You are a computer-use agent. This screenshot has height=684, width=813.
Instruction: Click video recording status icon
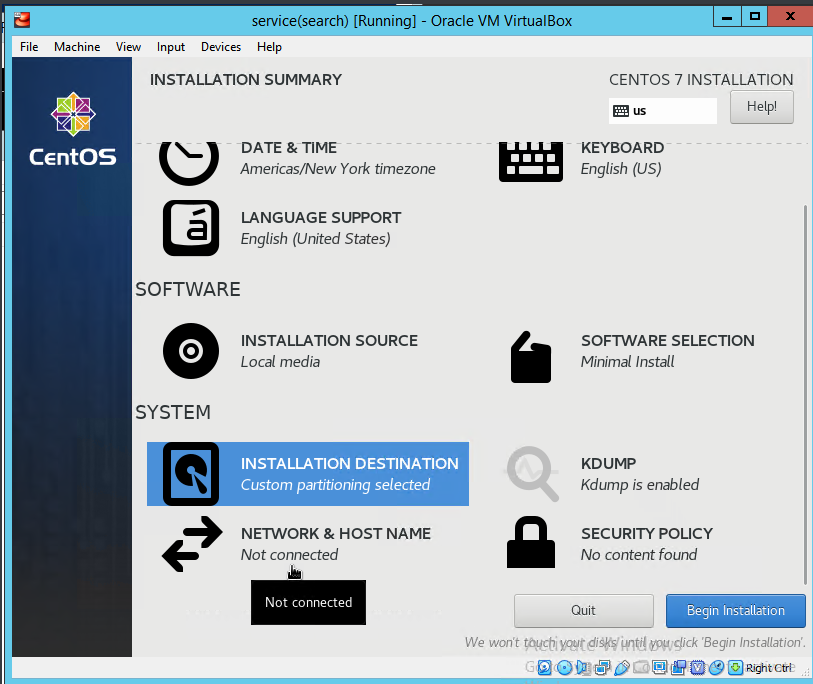[678, 667]
